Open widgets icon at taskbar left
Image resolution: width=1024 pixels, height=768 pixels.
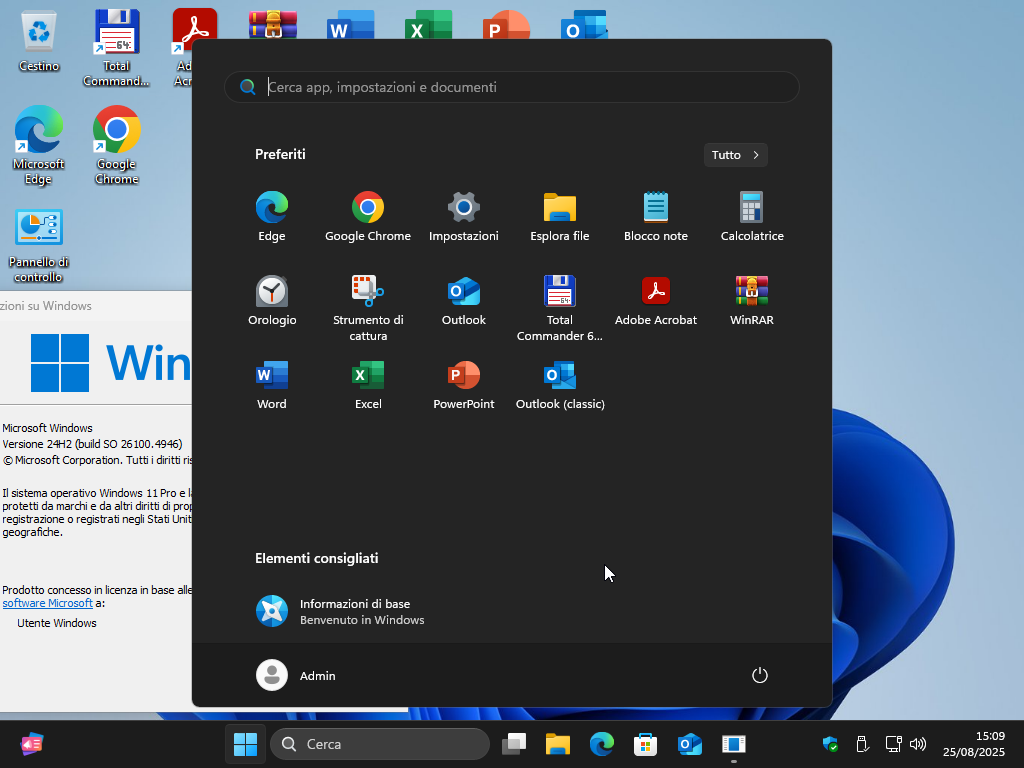(31, 744)
